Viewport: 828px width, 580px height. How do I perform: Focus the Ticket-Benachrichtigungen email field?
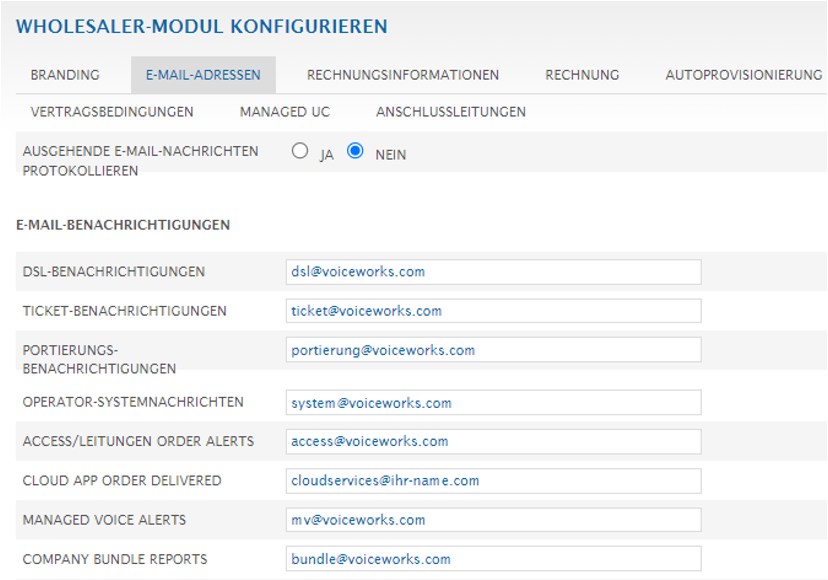[x=493, y=311]
